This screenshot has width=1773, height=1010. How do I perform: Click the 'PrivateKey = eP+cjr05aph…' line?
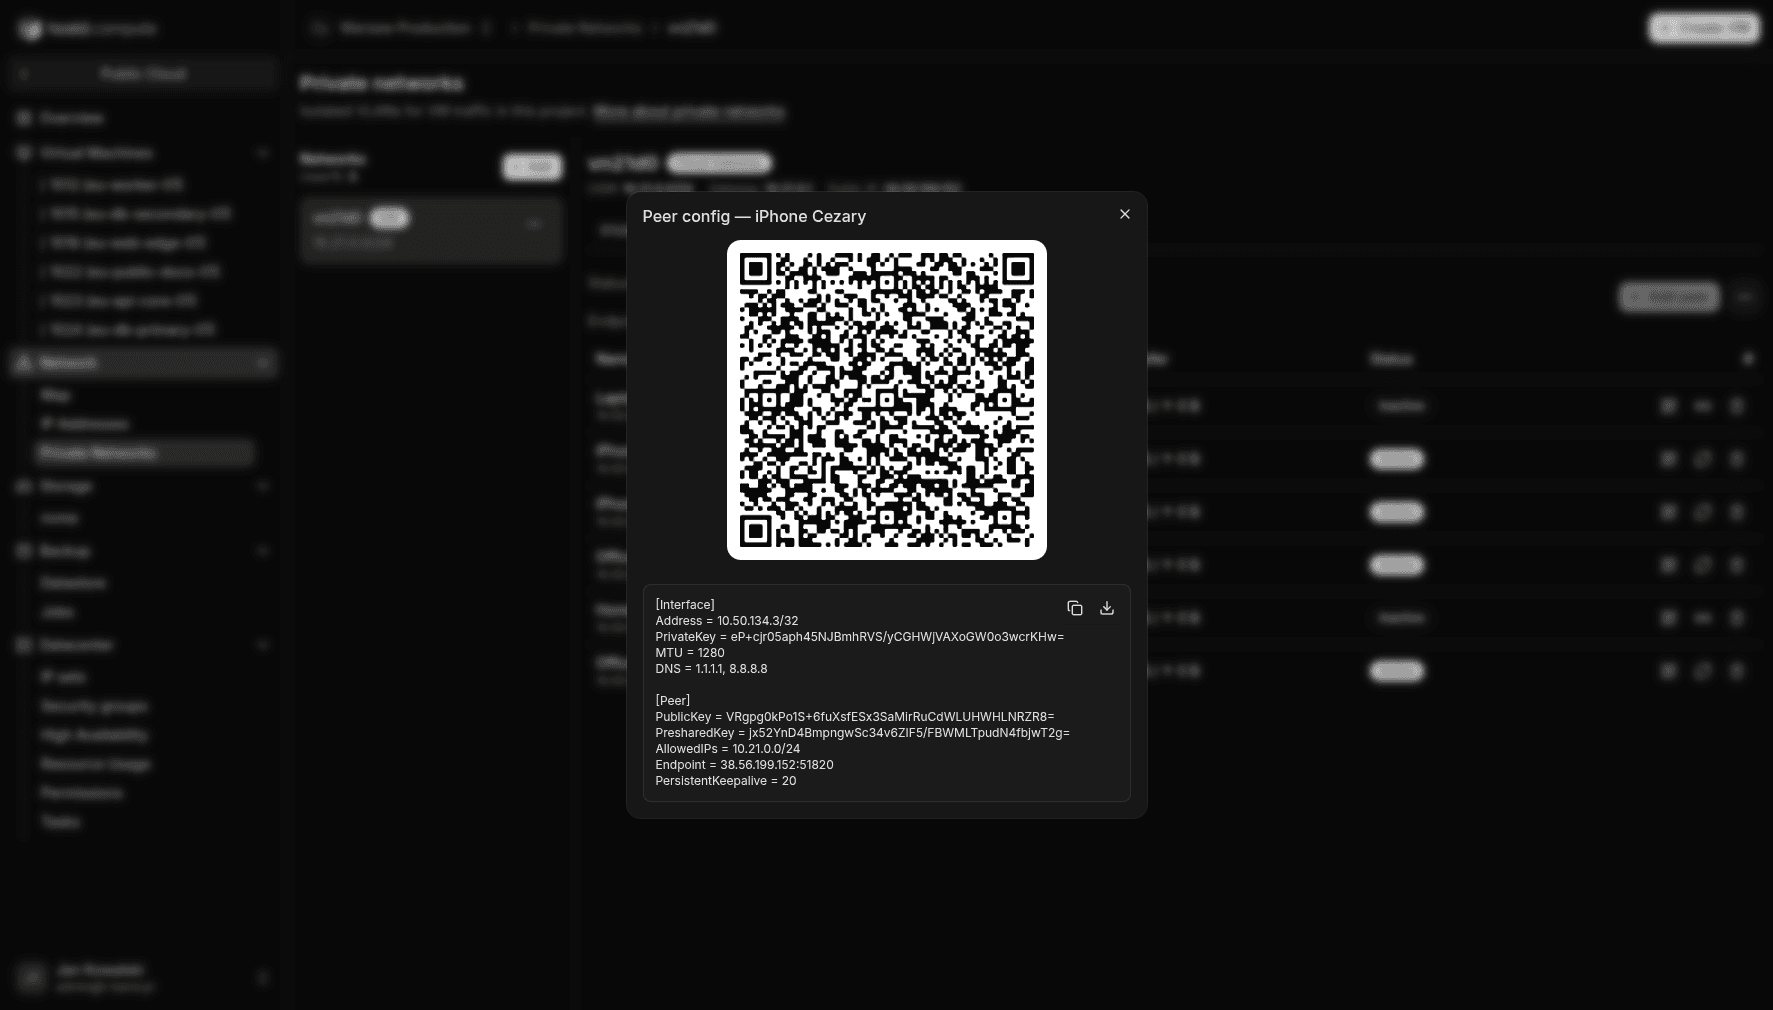click(x=860, y=637)
